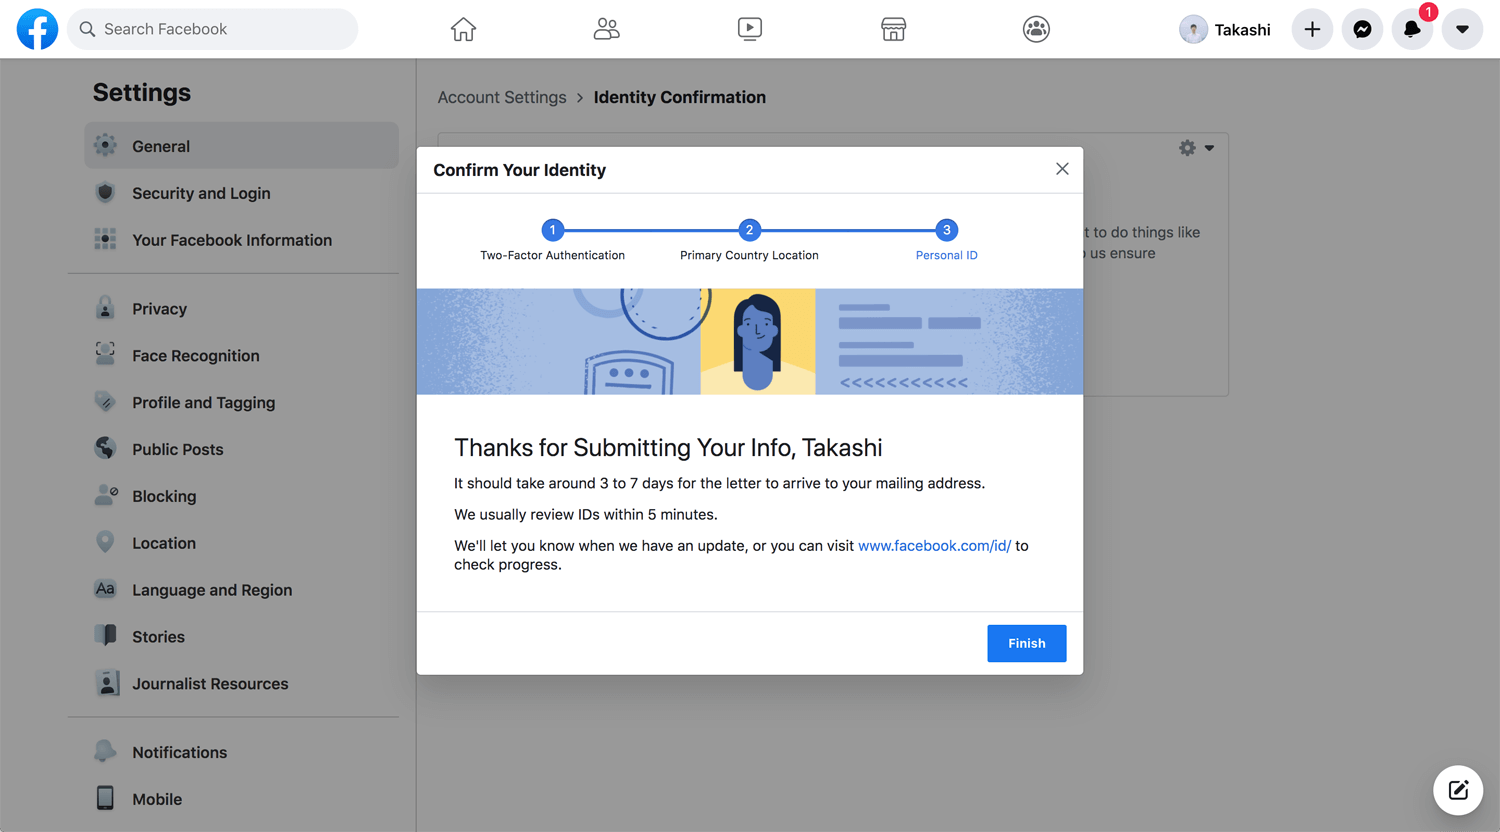
Task: Click the Create plus icon
Action: pos(1312,29)
